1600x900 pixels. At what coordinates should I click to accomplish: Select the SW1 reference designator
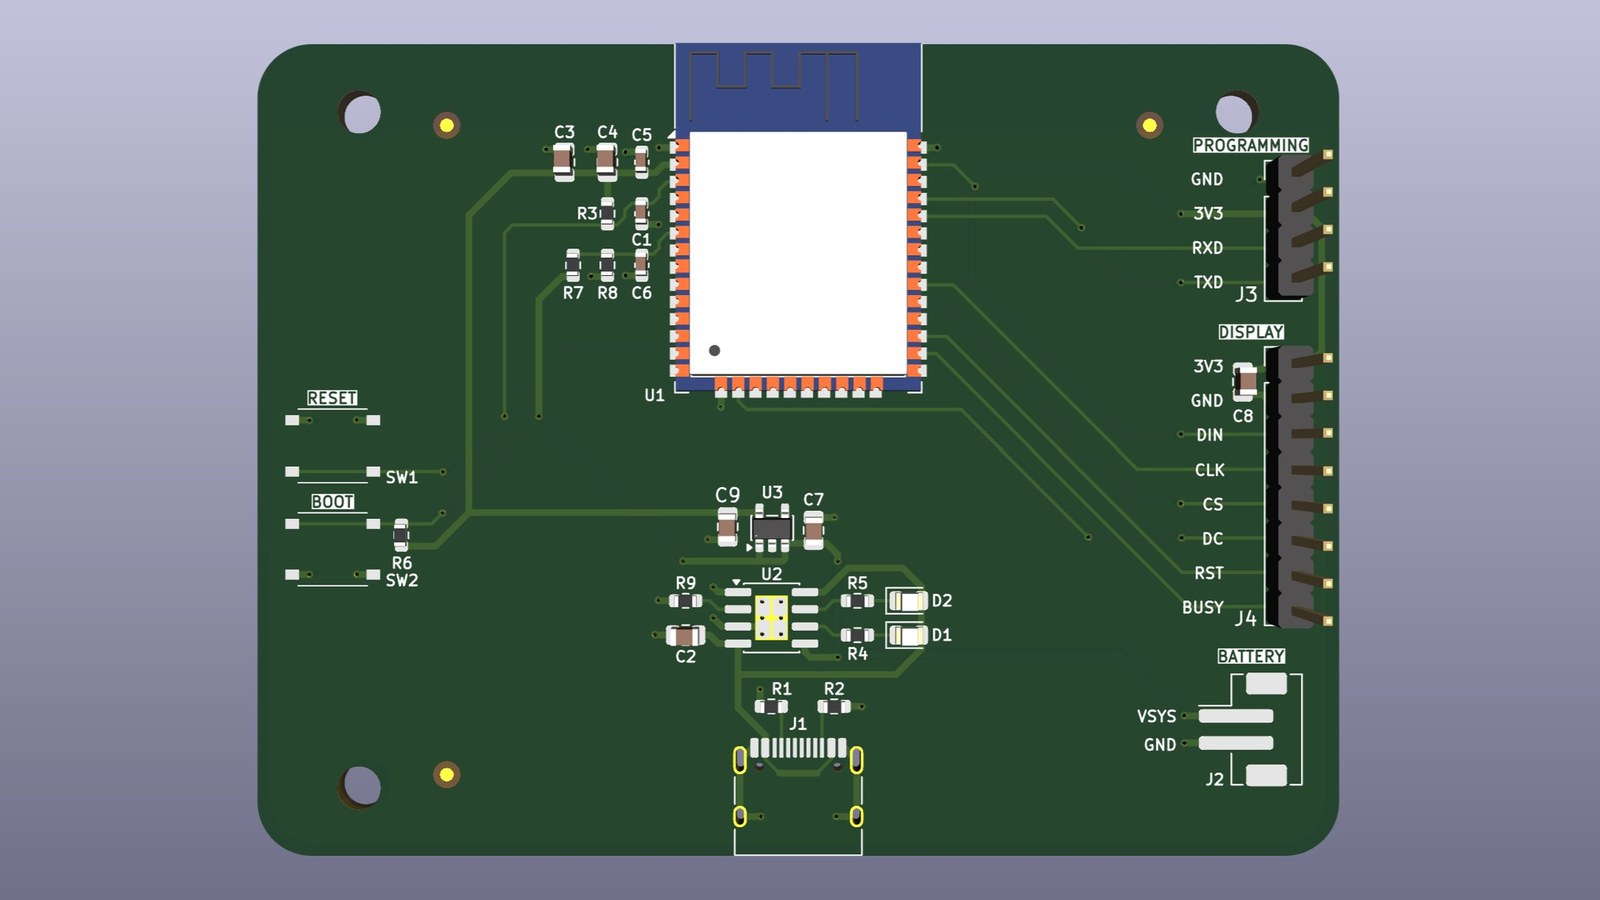tap(402, 478)
